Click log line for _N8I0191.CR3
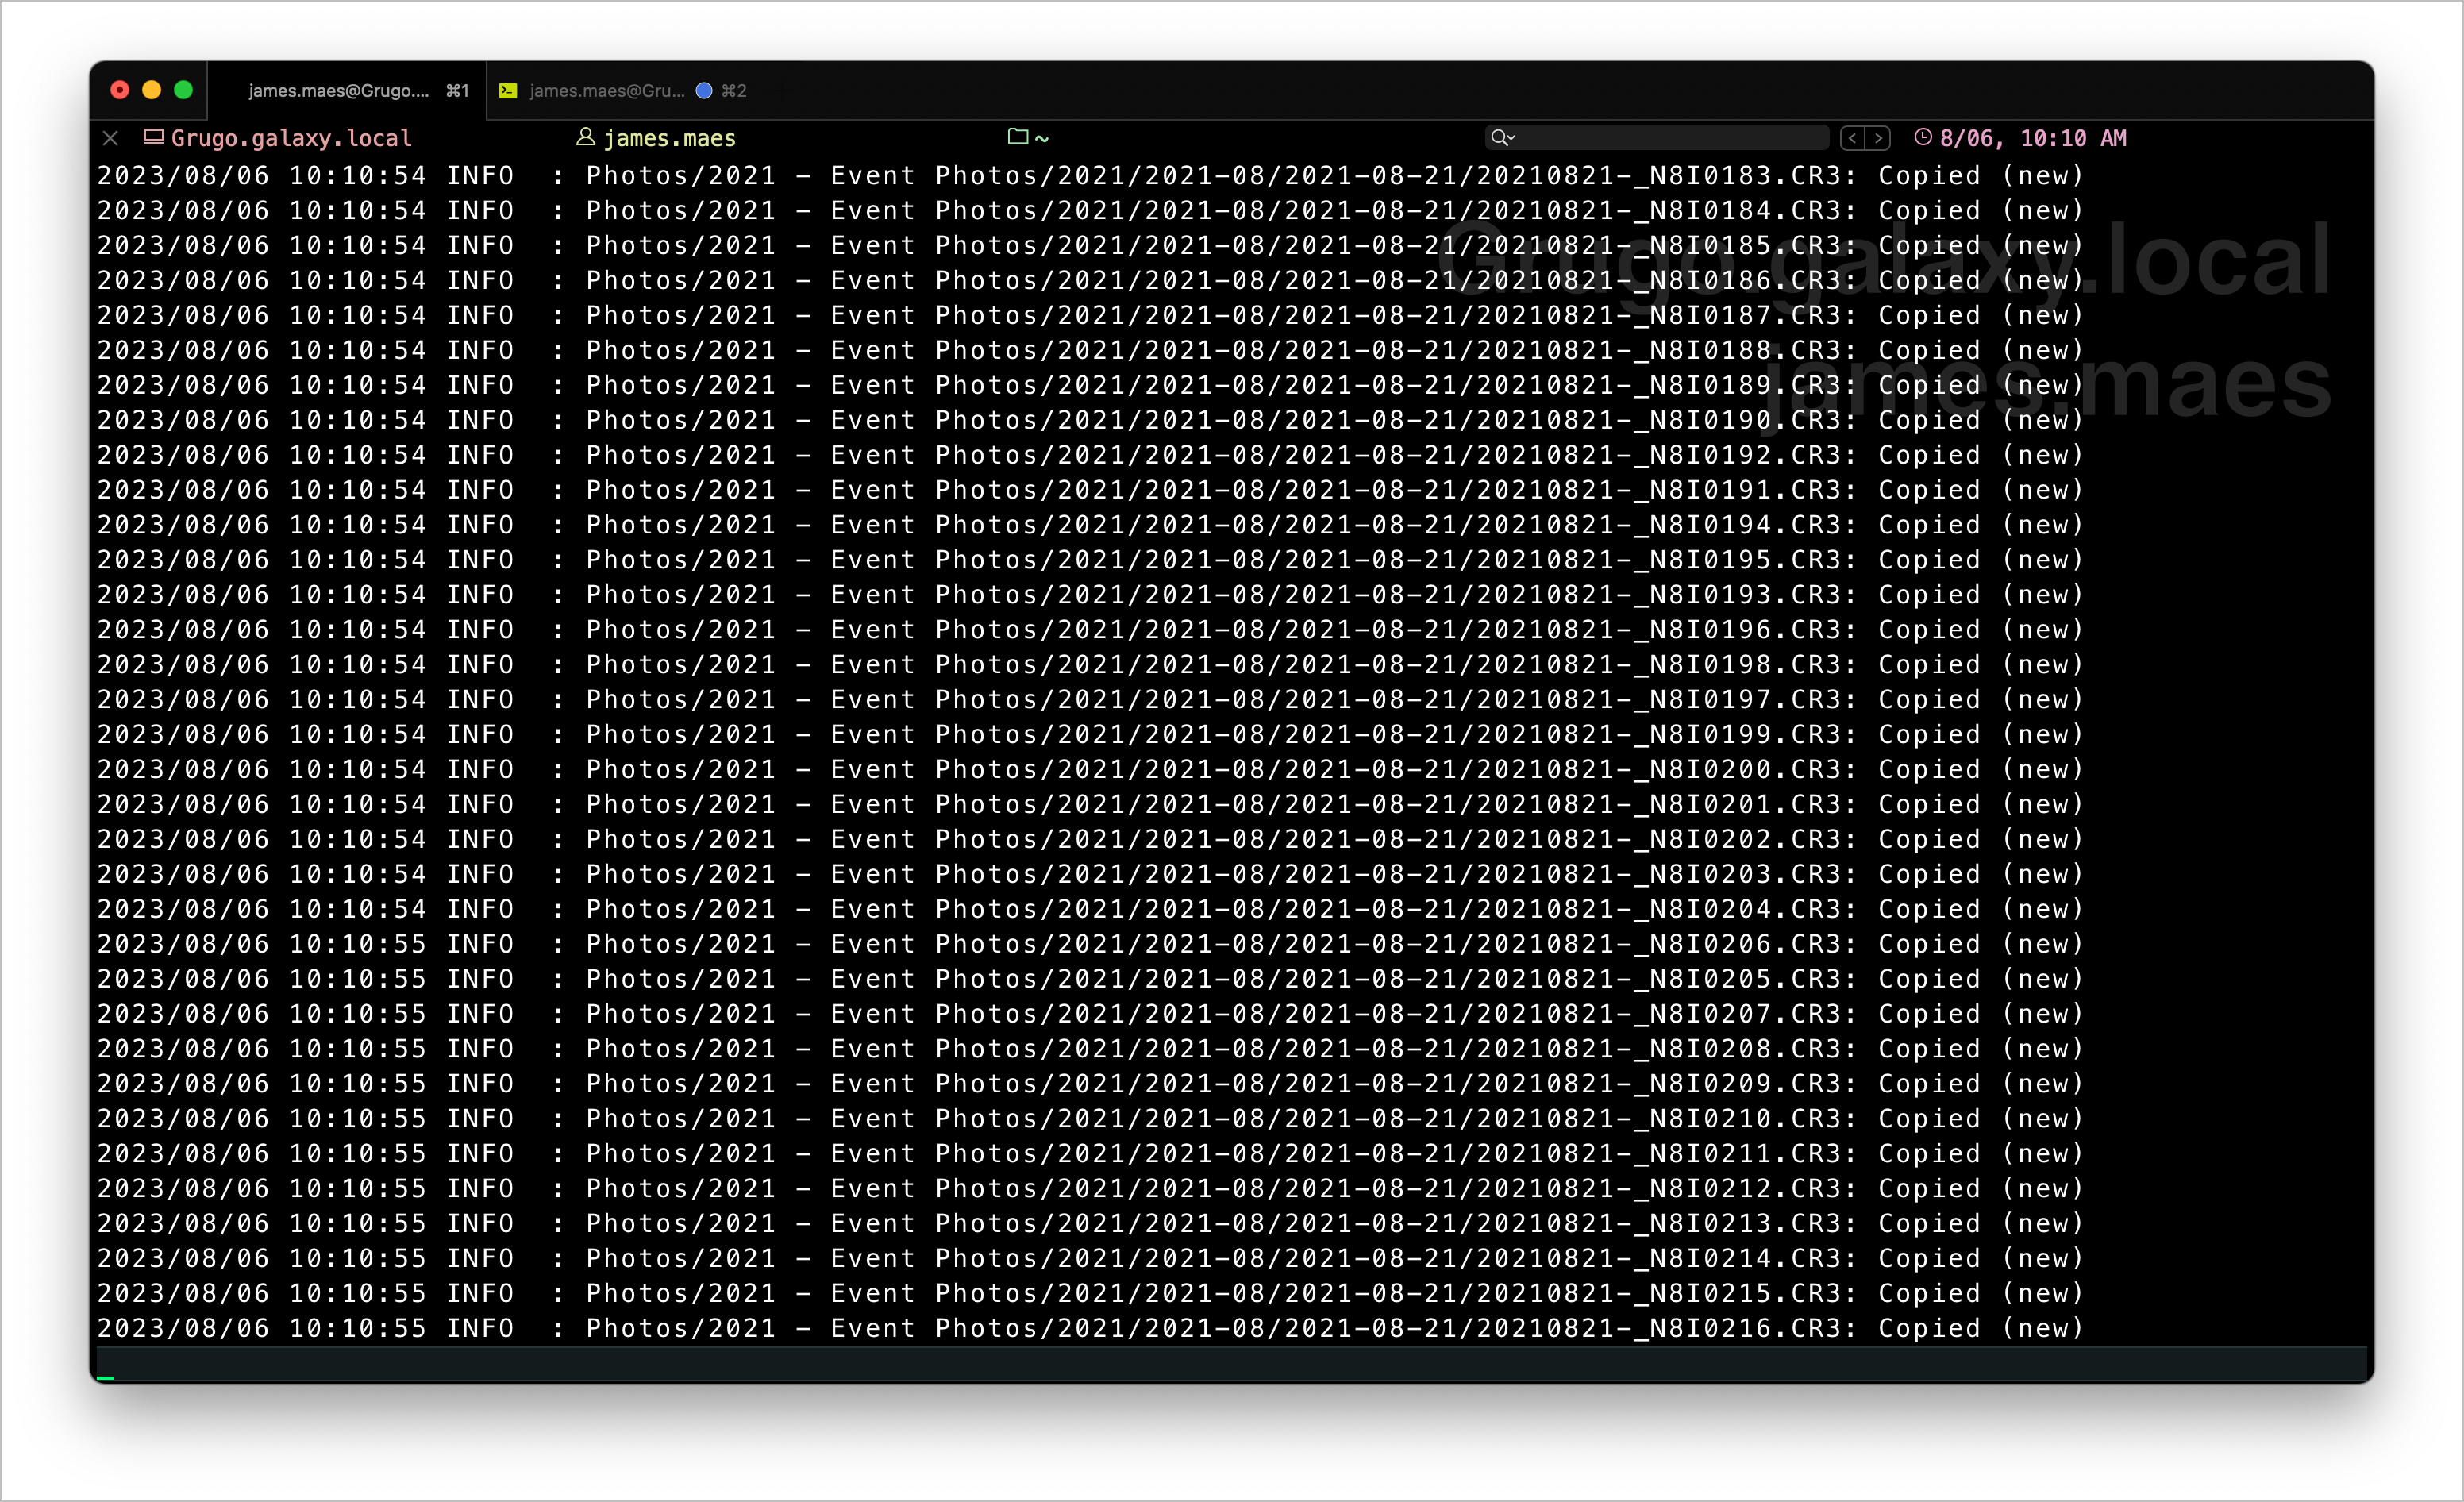The height and width of the screenshot is (1502, 2464). [1090, 491]
